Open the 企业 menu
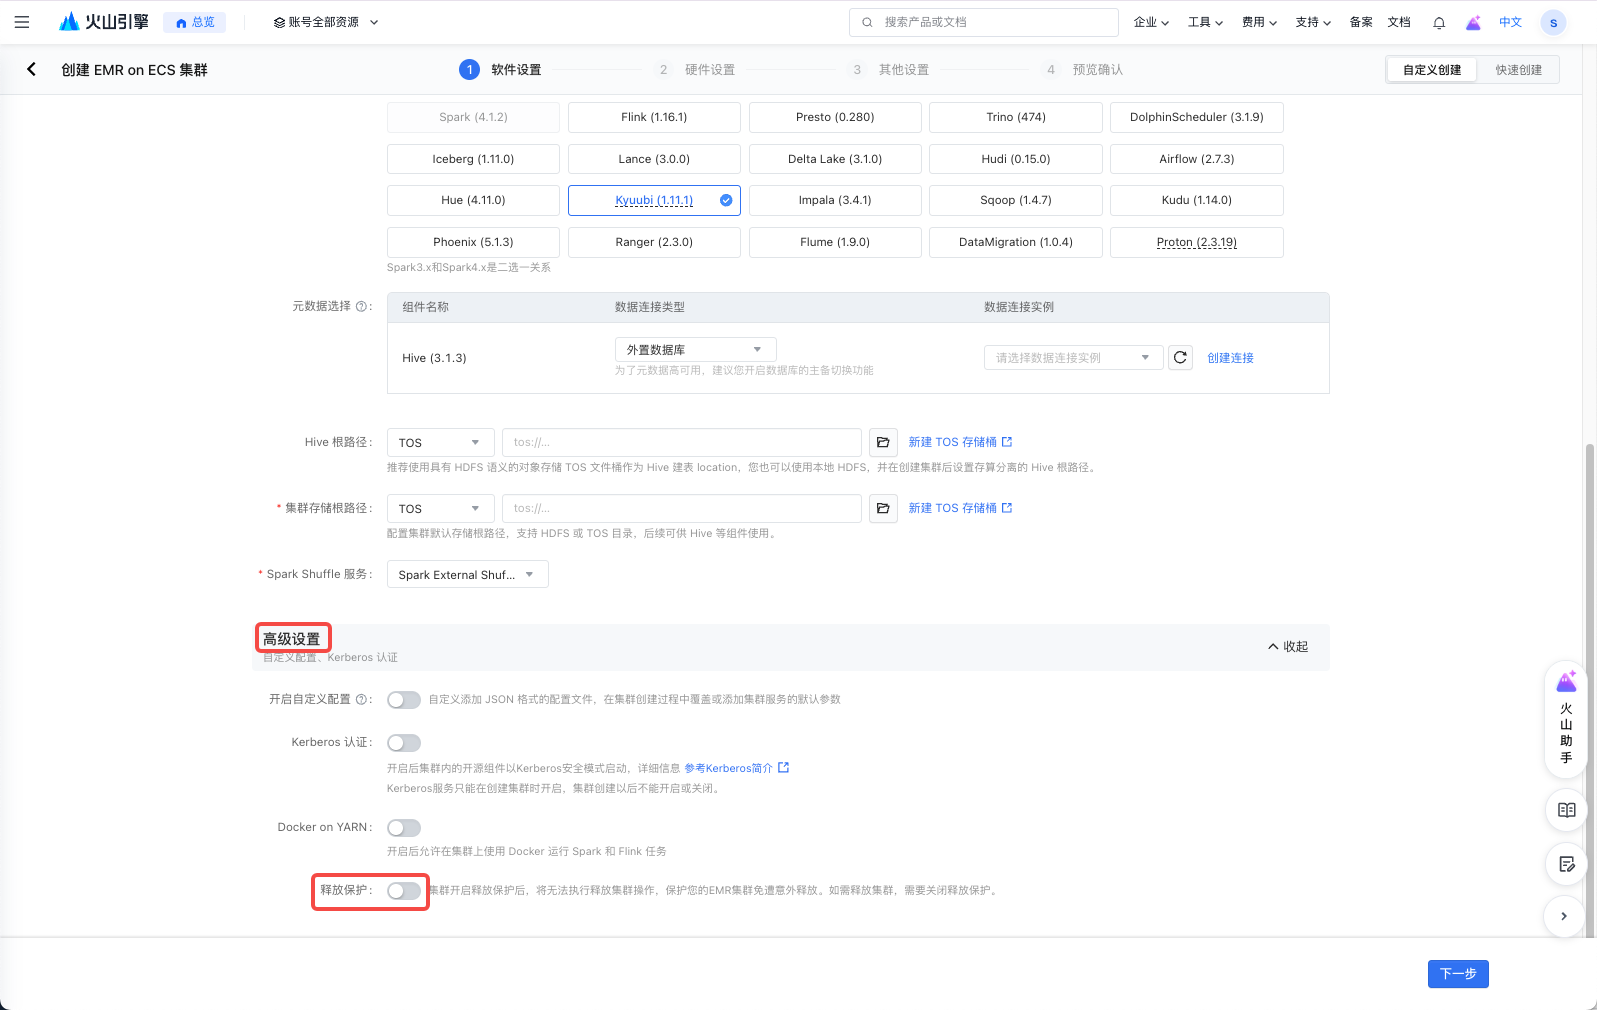The image size is (1597, 1010). point(1151,22)
